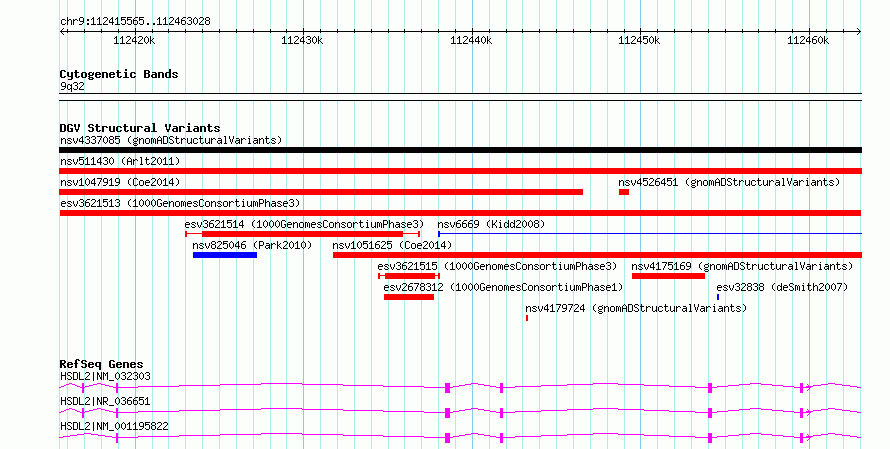This screenshot has height=449, width=890.
Task: Click the 9q32 cytogenetic band line
Action: (460, 97)
